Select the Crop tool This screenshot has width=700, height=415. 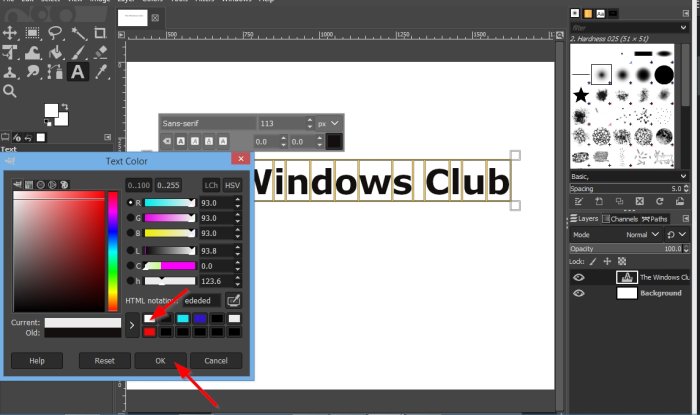100,33
